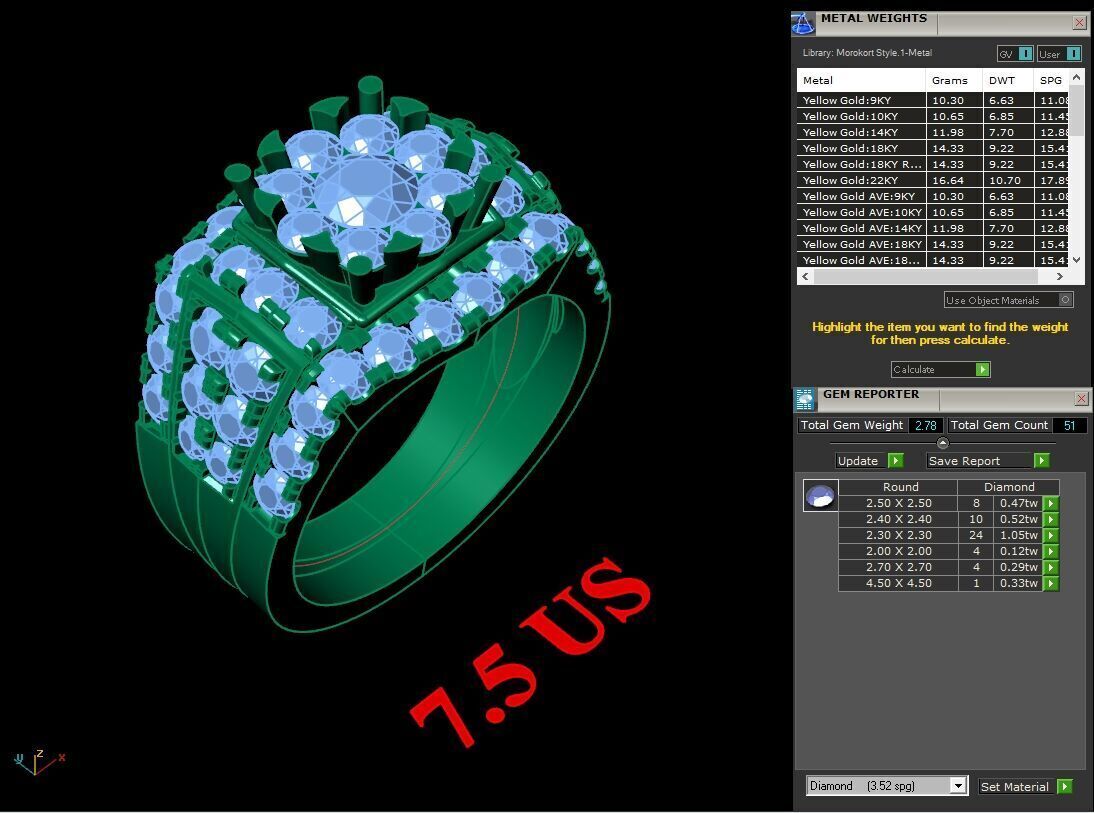The width and height of the screenshot is (1094, 813).
Task: Click green arrow on 2.50 X 2.50 row
Action: click(1051, 503)
